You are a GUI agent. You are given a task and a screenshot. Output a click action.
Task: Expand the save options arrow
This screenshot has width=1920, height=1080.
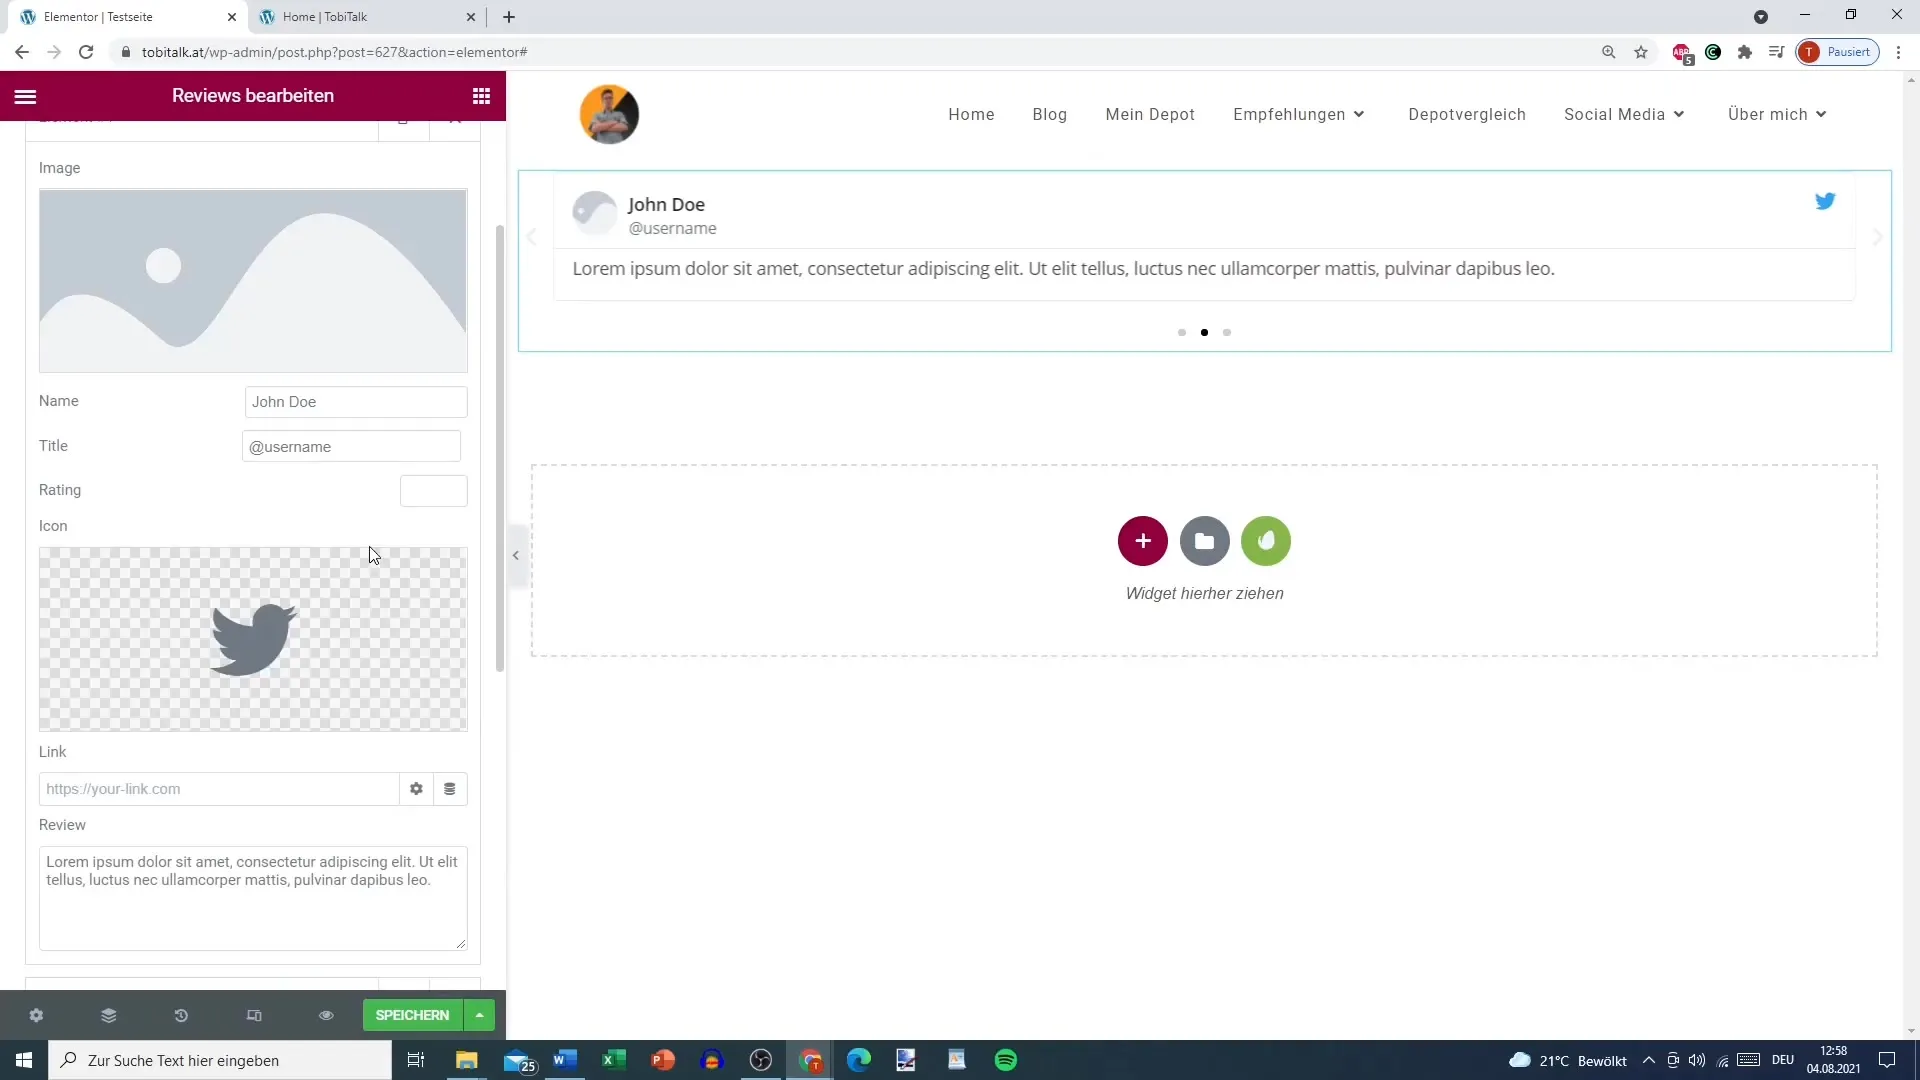pyautogui.click(x=480, y=1015)
